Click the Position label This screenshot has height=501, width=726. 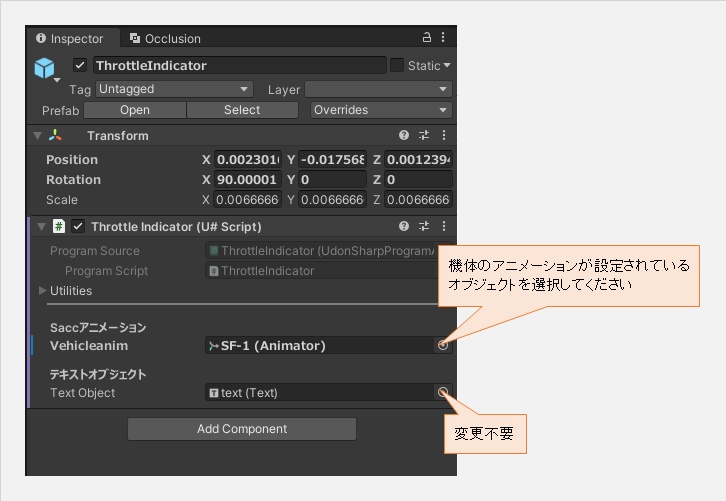click(72, 160)
